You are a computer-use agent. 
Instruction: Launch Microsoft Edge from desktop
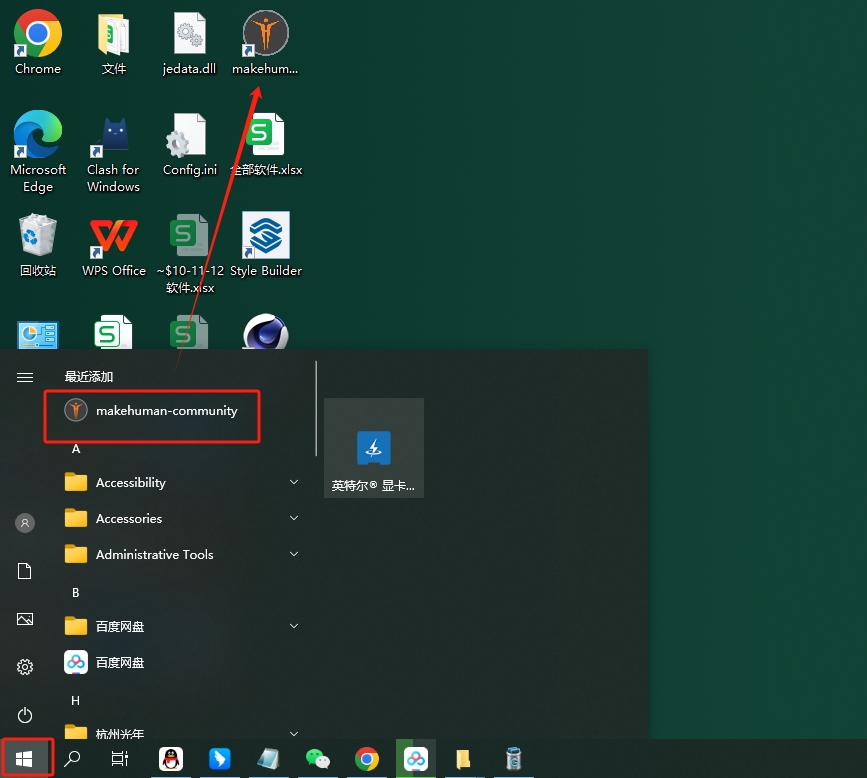[38, 151]
